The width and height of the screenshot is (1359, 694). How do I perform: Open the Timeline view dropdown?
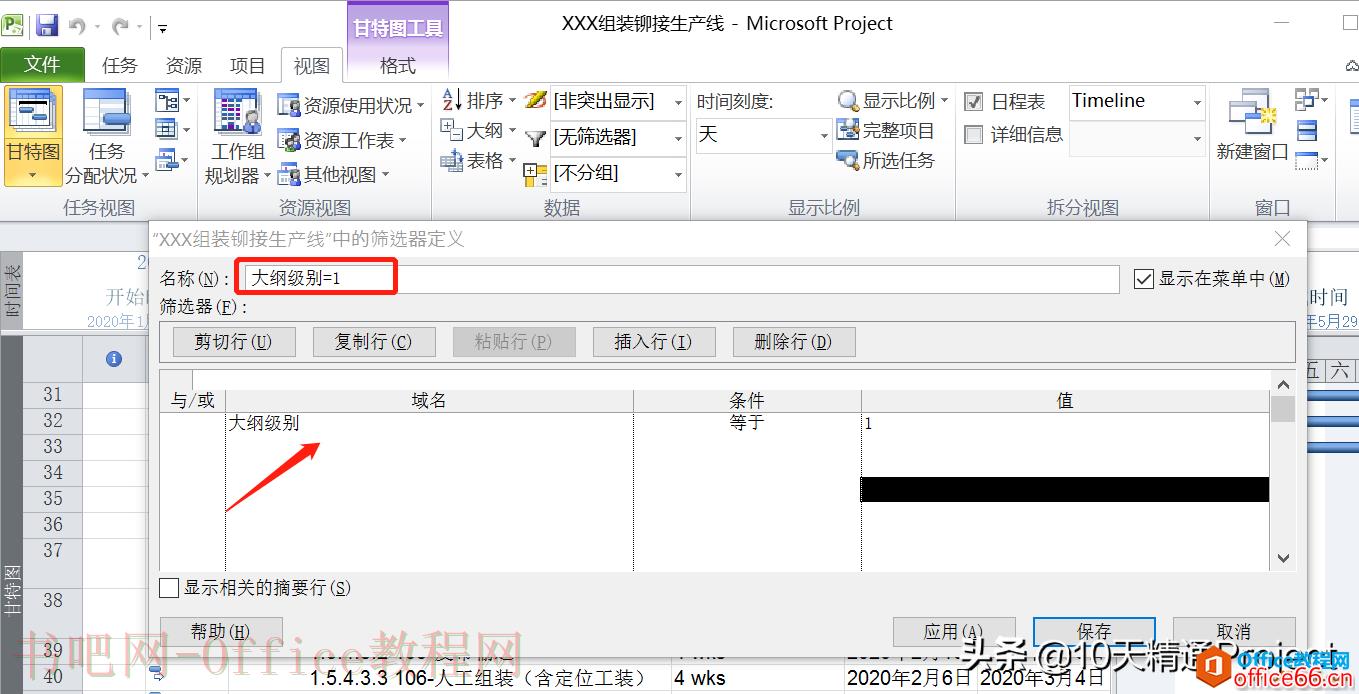(1197, 102)
